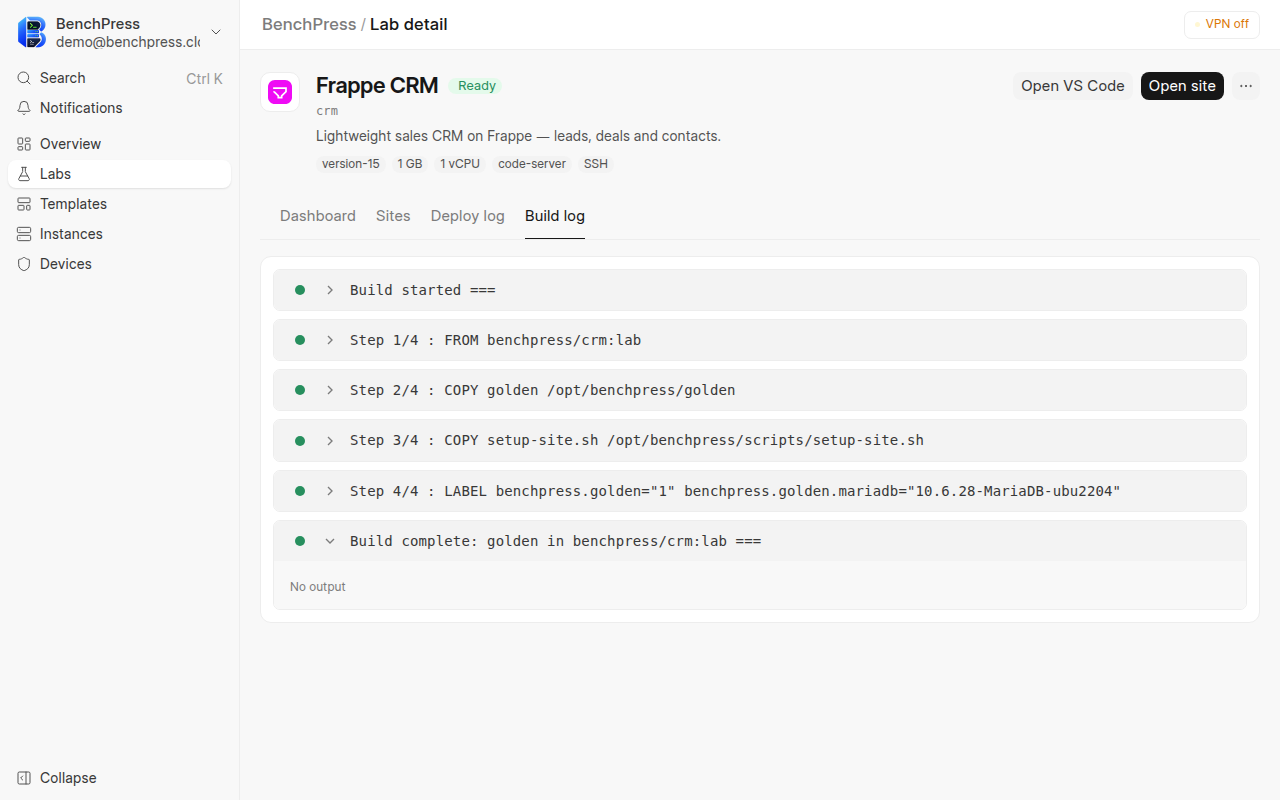
Task: Click the Collapse sidebar button label
Action: click(x=68, y=778)
